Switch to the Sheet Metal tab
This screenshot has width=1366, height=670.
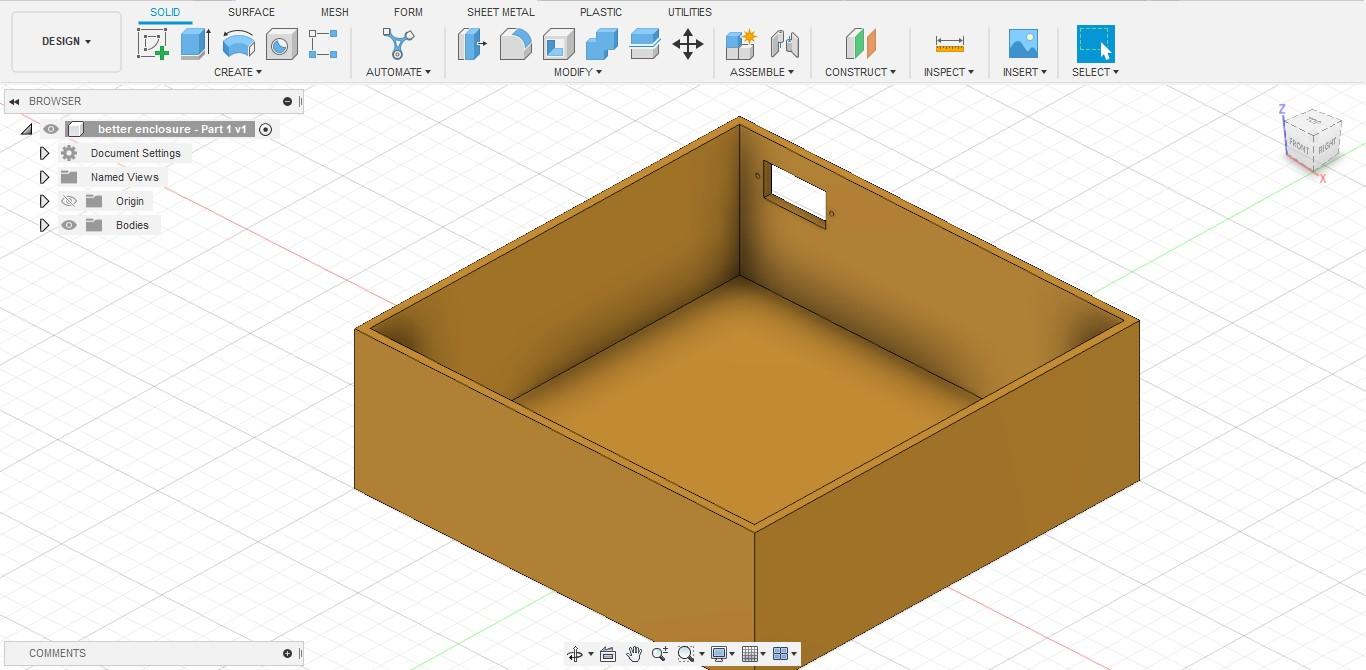pos(500,12)
